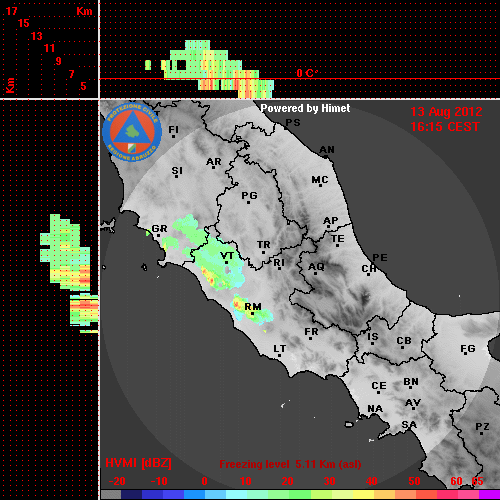Click the RI city label
This screenshot has width=500, height=500.
pos(279,263)
